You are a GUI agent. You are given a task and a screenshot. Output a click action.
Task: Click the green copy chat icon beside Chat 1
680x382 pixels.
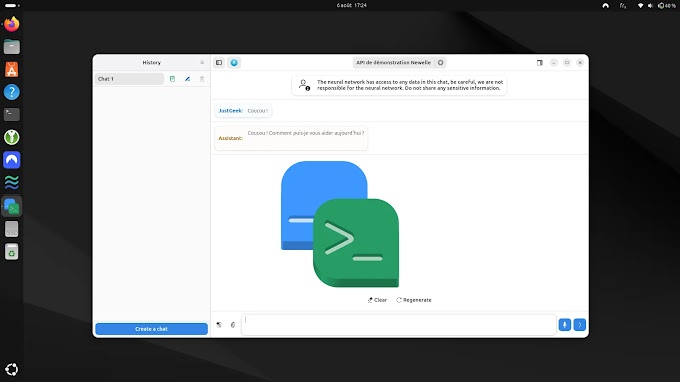click(173, 79)
